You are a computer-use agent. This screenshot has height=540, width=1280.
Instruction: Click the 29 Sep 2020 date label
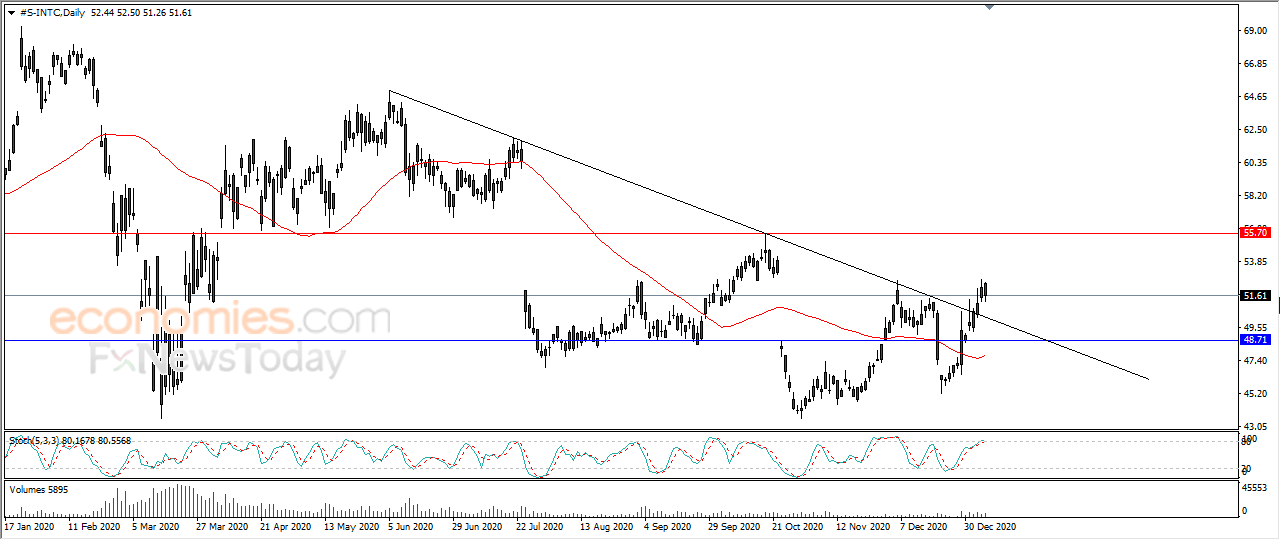[733, 526]
